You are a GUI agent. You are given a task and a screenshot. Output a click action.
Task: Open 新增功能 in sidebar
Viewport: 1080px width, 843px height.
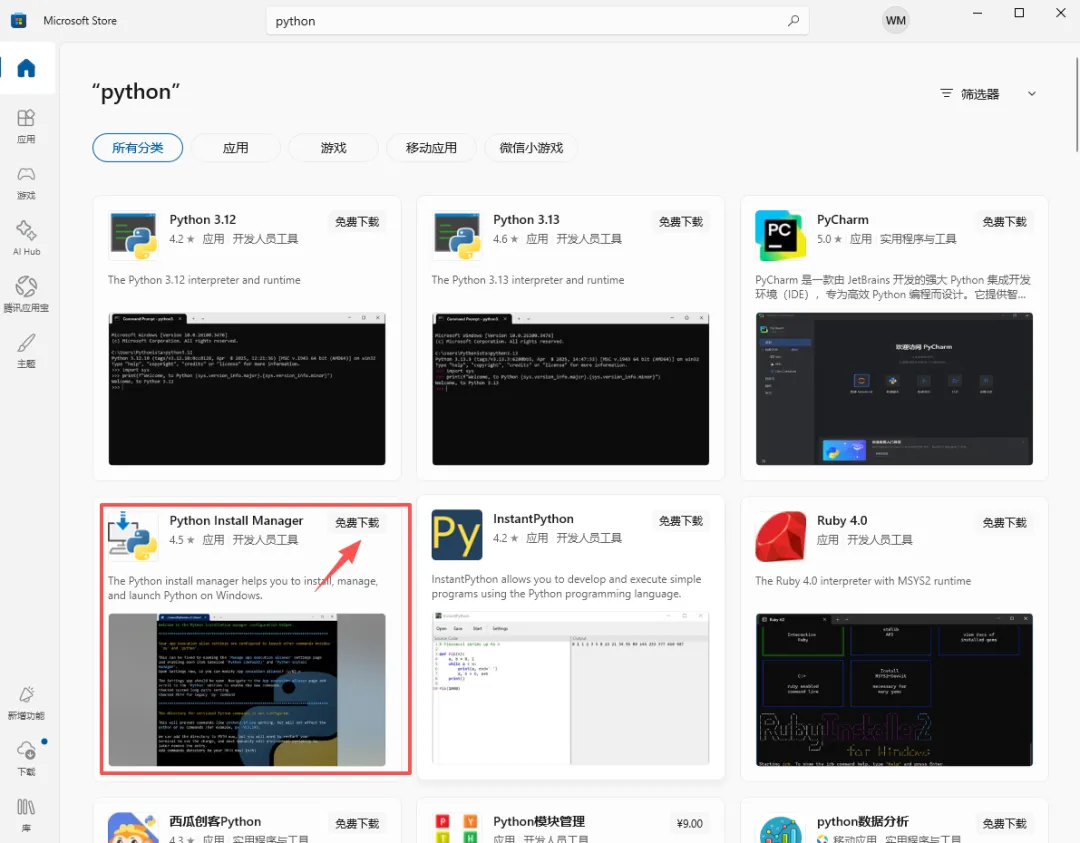[26, 702]
